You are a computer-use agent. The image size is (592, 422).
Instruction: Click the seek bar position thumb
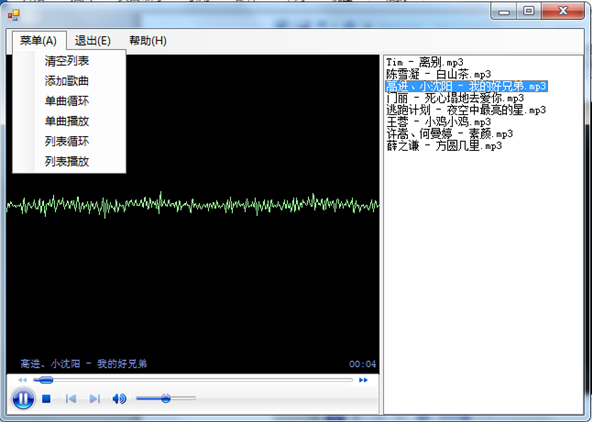46,380
